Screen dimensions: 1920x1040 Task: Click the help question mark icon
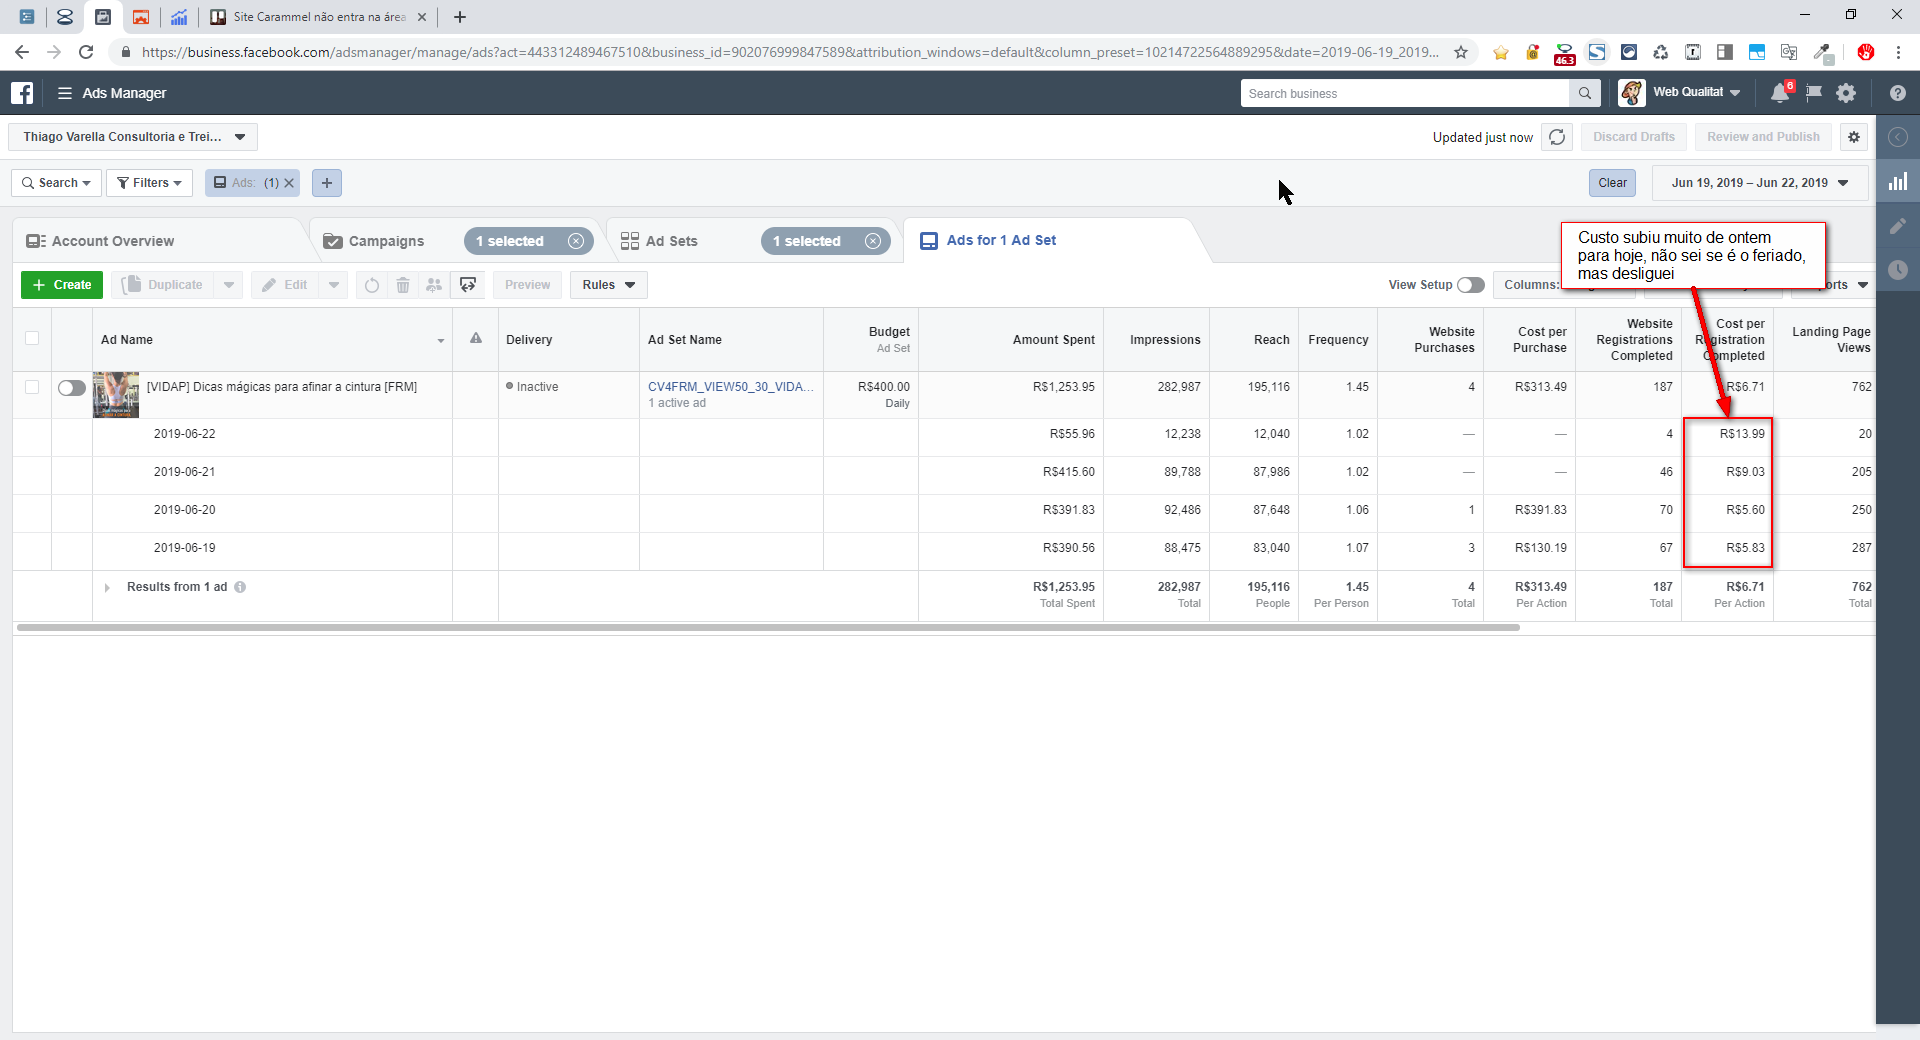(x=1897, y=93)
